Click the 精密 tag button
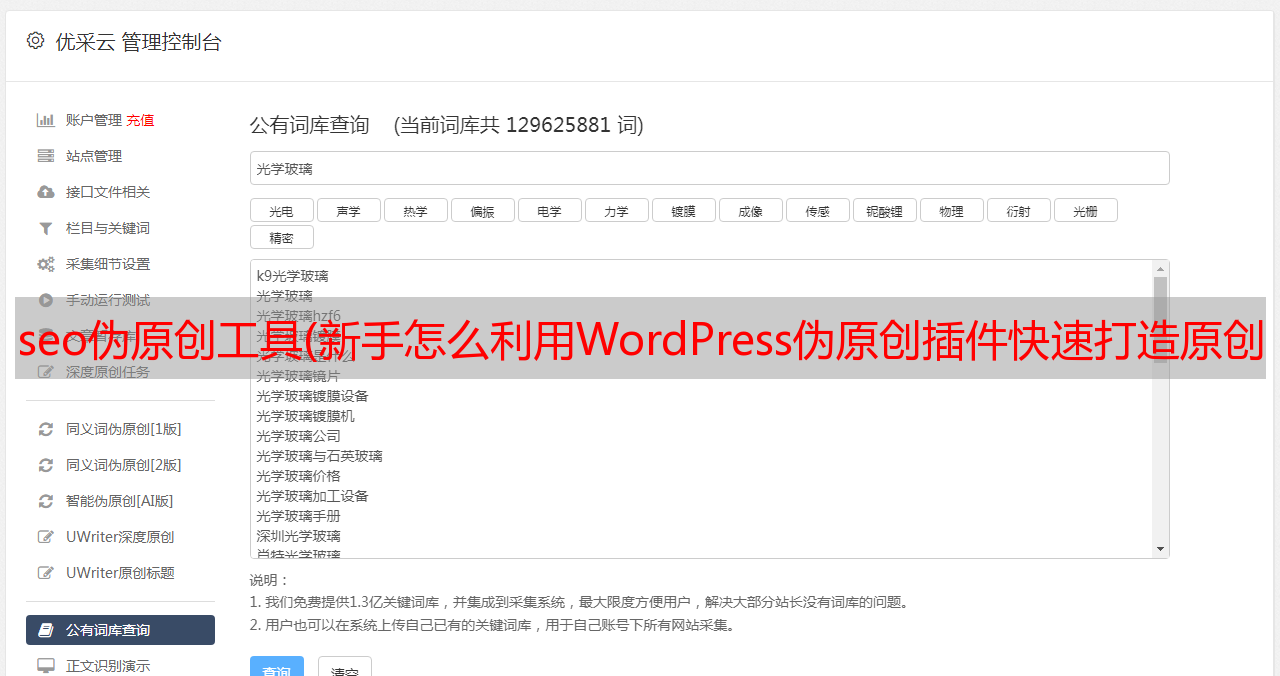The height and width of the screenshot is (676, 1280). pos(281,237)
